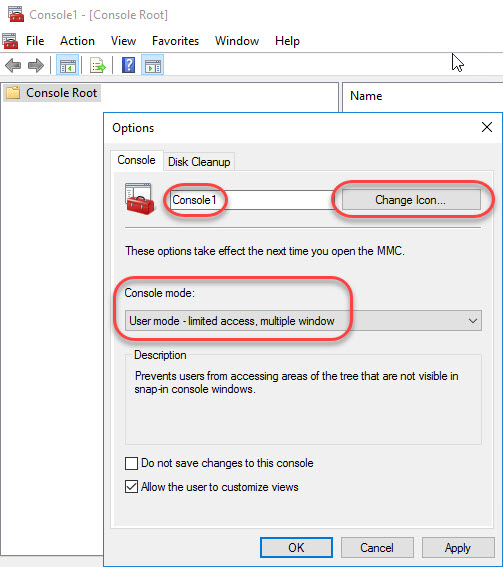The height and width of the screenshot is (567, 503).
Task: Switch to the Disk Cleanup tab
Action: coord(199,162)
